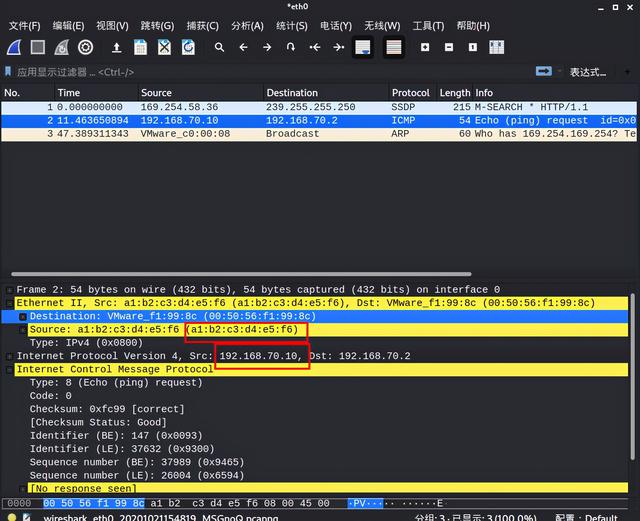This screenshot has width=640, height=521.
Task: Restart the current capture
Action: (62, 47)
